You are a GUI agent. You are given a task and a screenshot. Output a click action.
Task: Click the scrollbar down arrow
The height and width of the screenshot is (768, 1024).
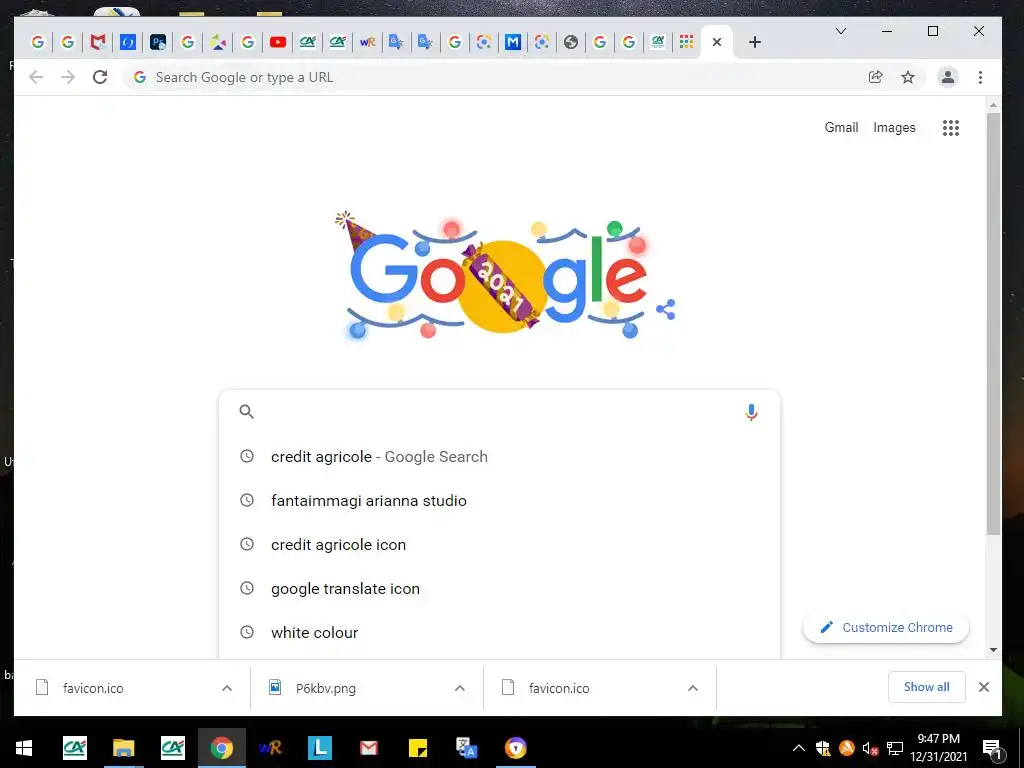993,650
